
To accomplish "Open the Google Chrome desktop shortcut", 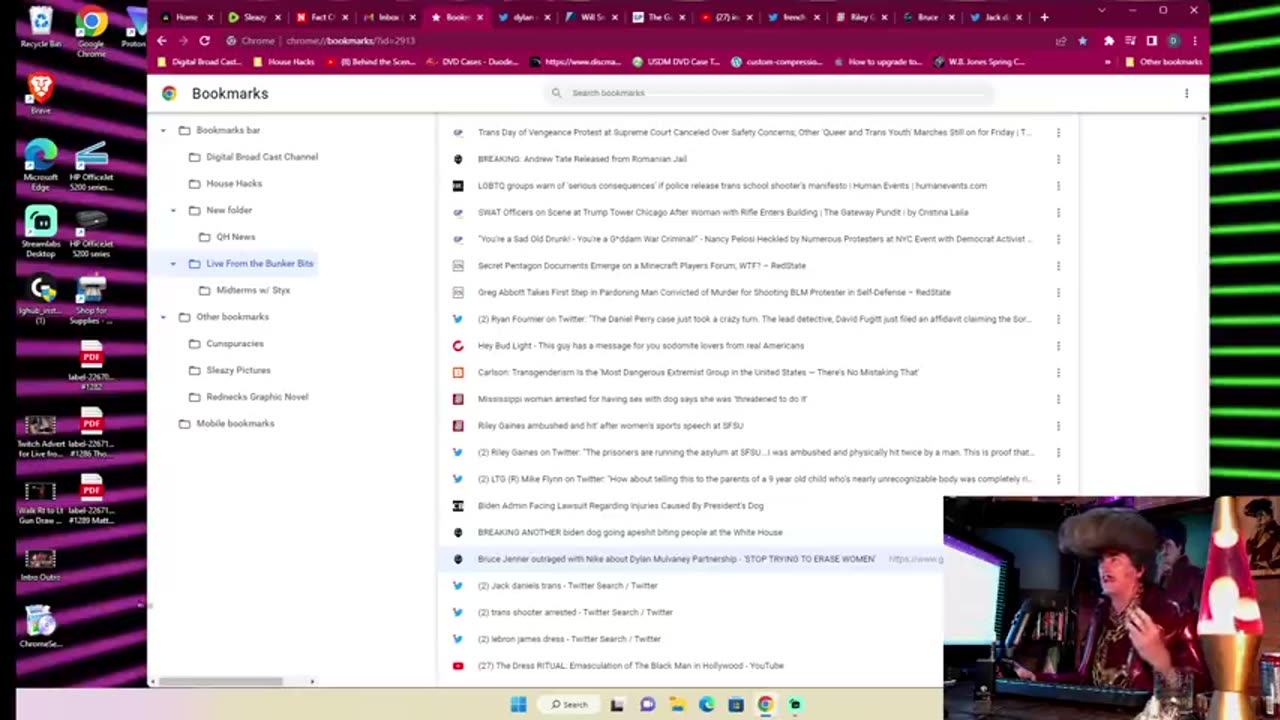I will tap(91, 30).
